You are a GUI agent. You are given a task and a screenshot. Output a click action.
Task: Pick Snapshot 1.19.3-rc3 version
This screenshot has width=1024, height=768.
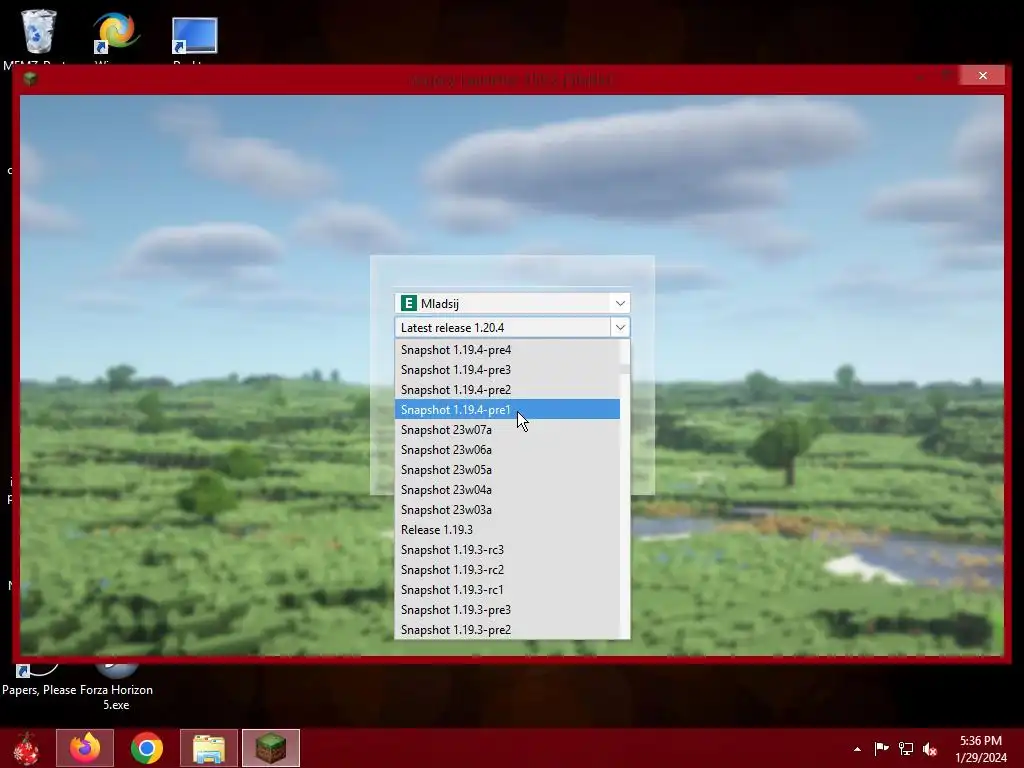click(507, 550)
